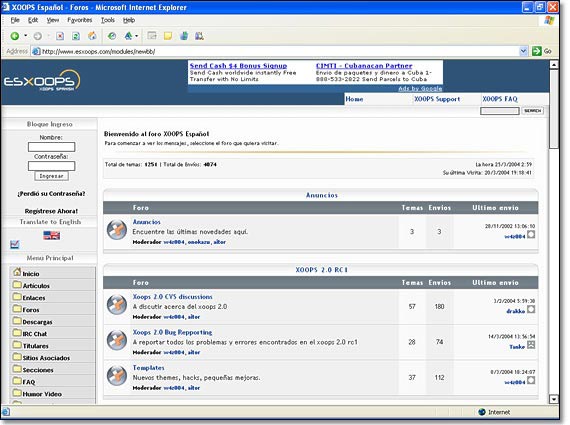Click the English flag translate icon

pos(52,235)
